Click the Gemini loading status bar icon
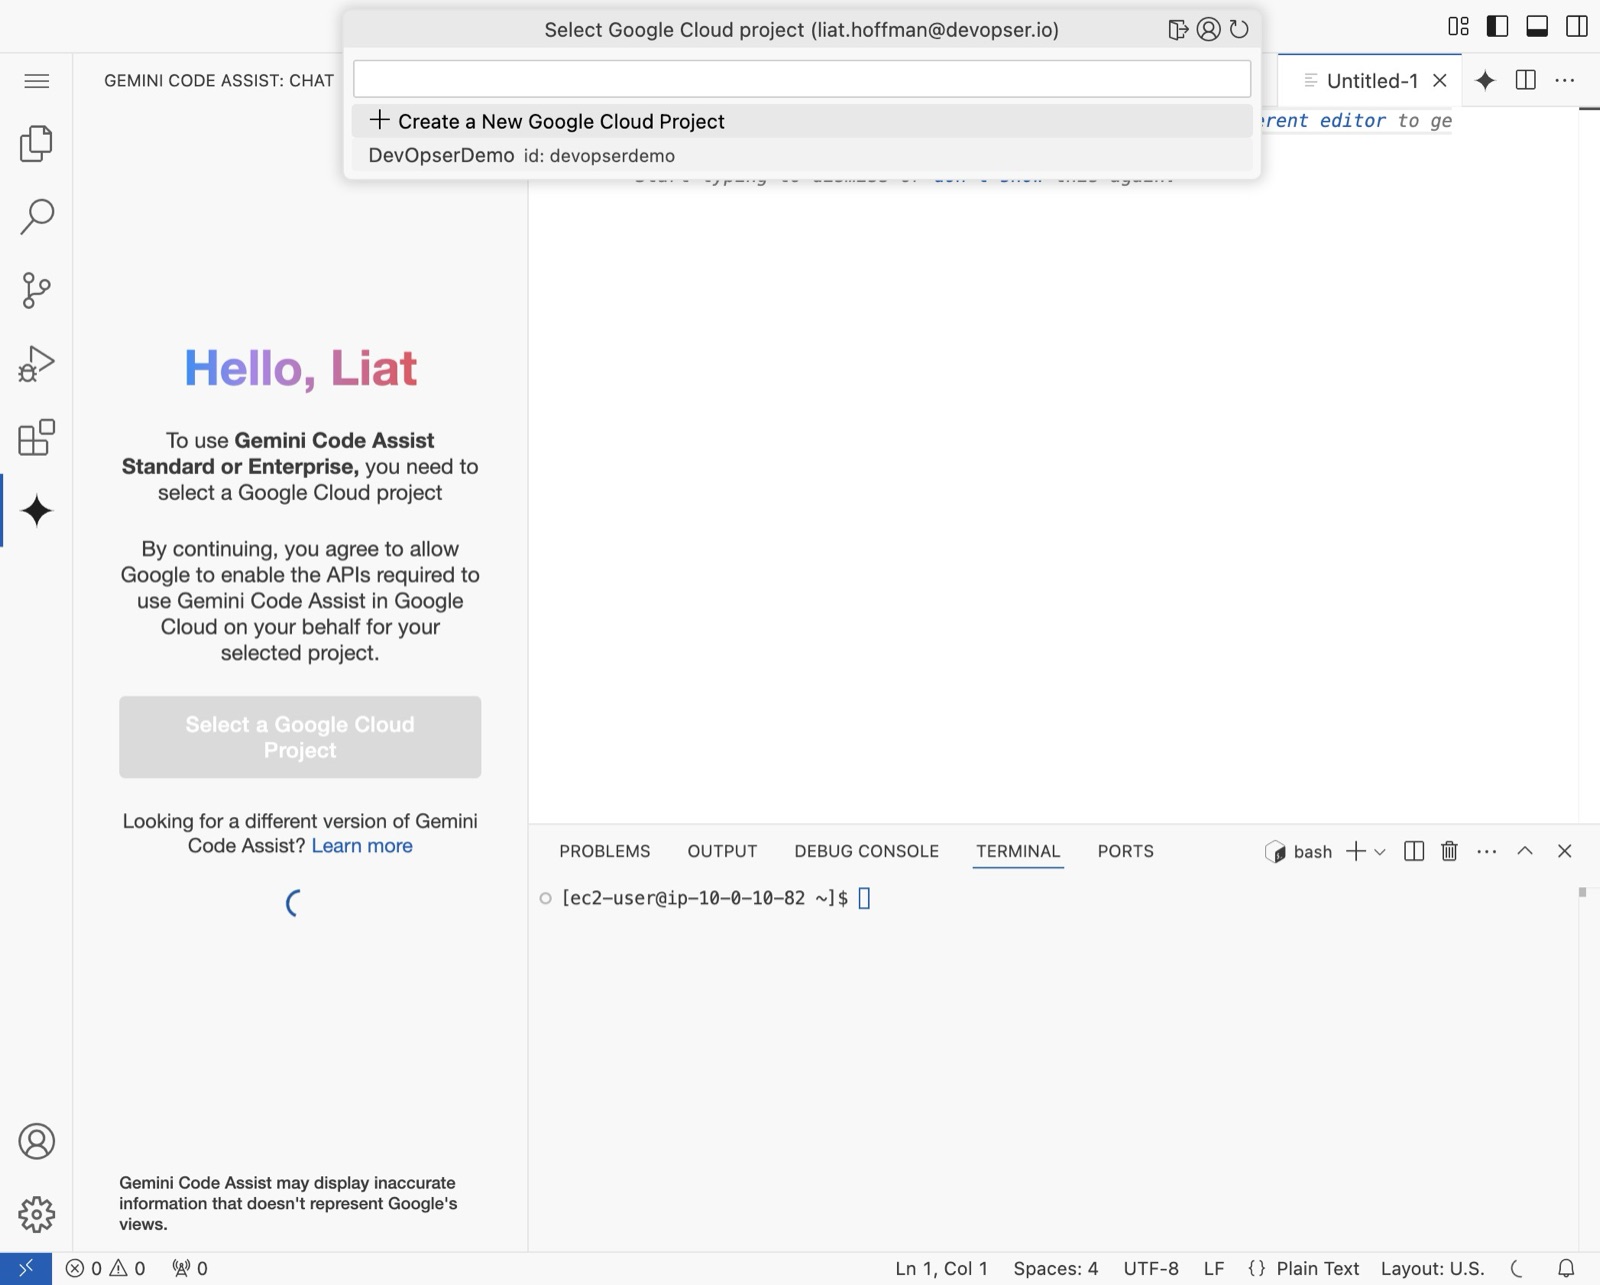 [x=1517, y=1268]
